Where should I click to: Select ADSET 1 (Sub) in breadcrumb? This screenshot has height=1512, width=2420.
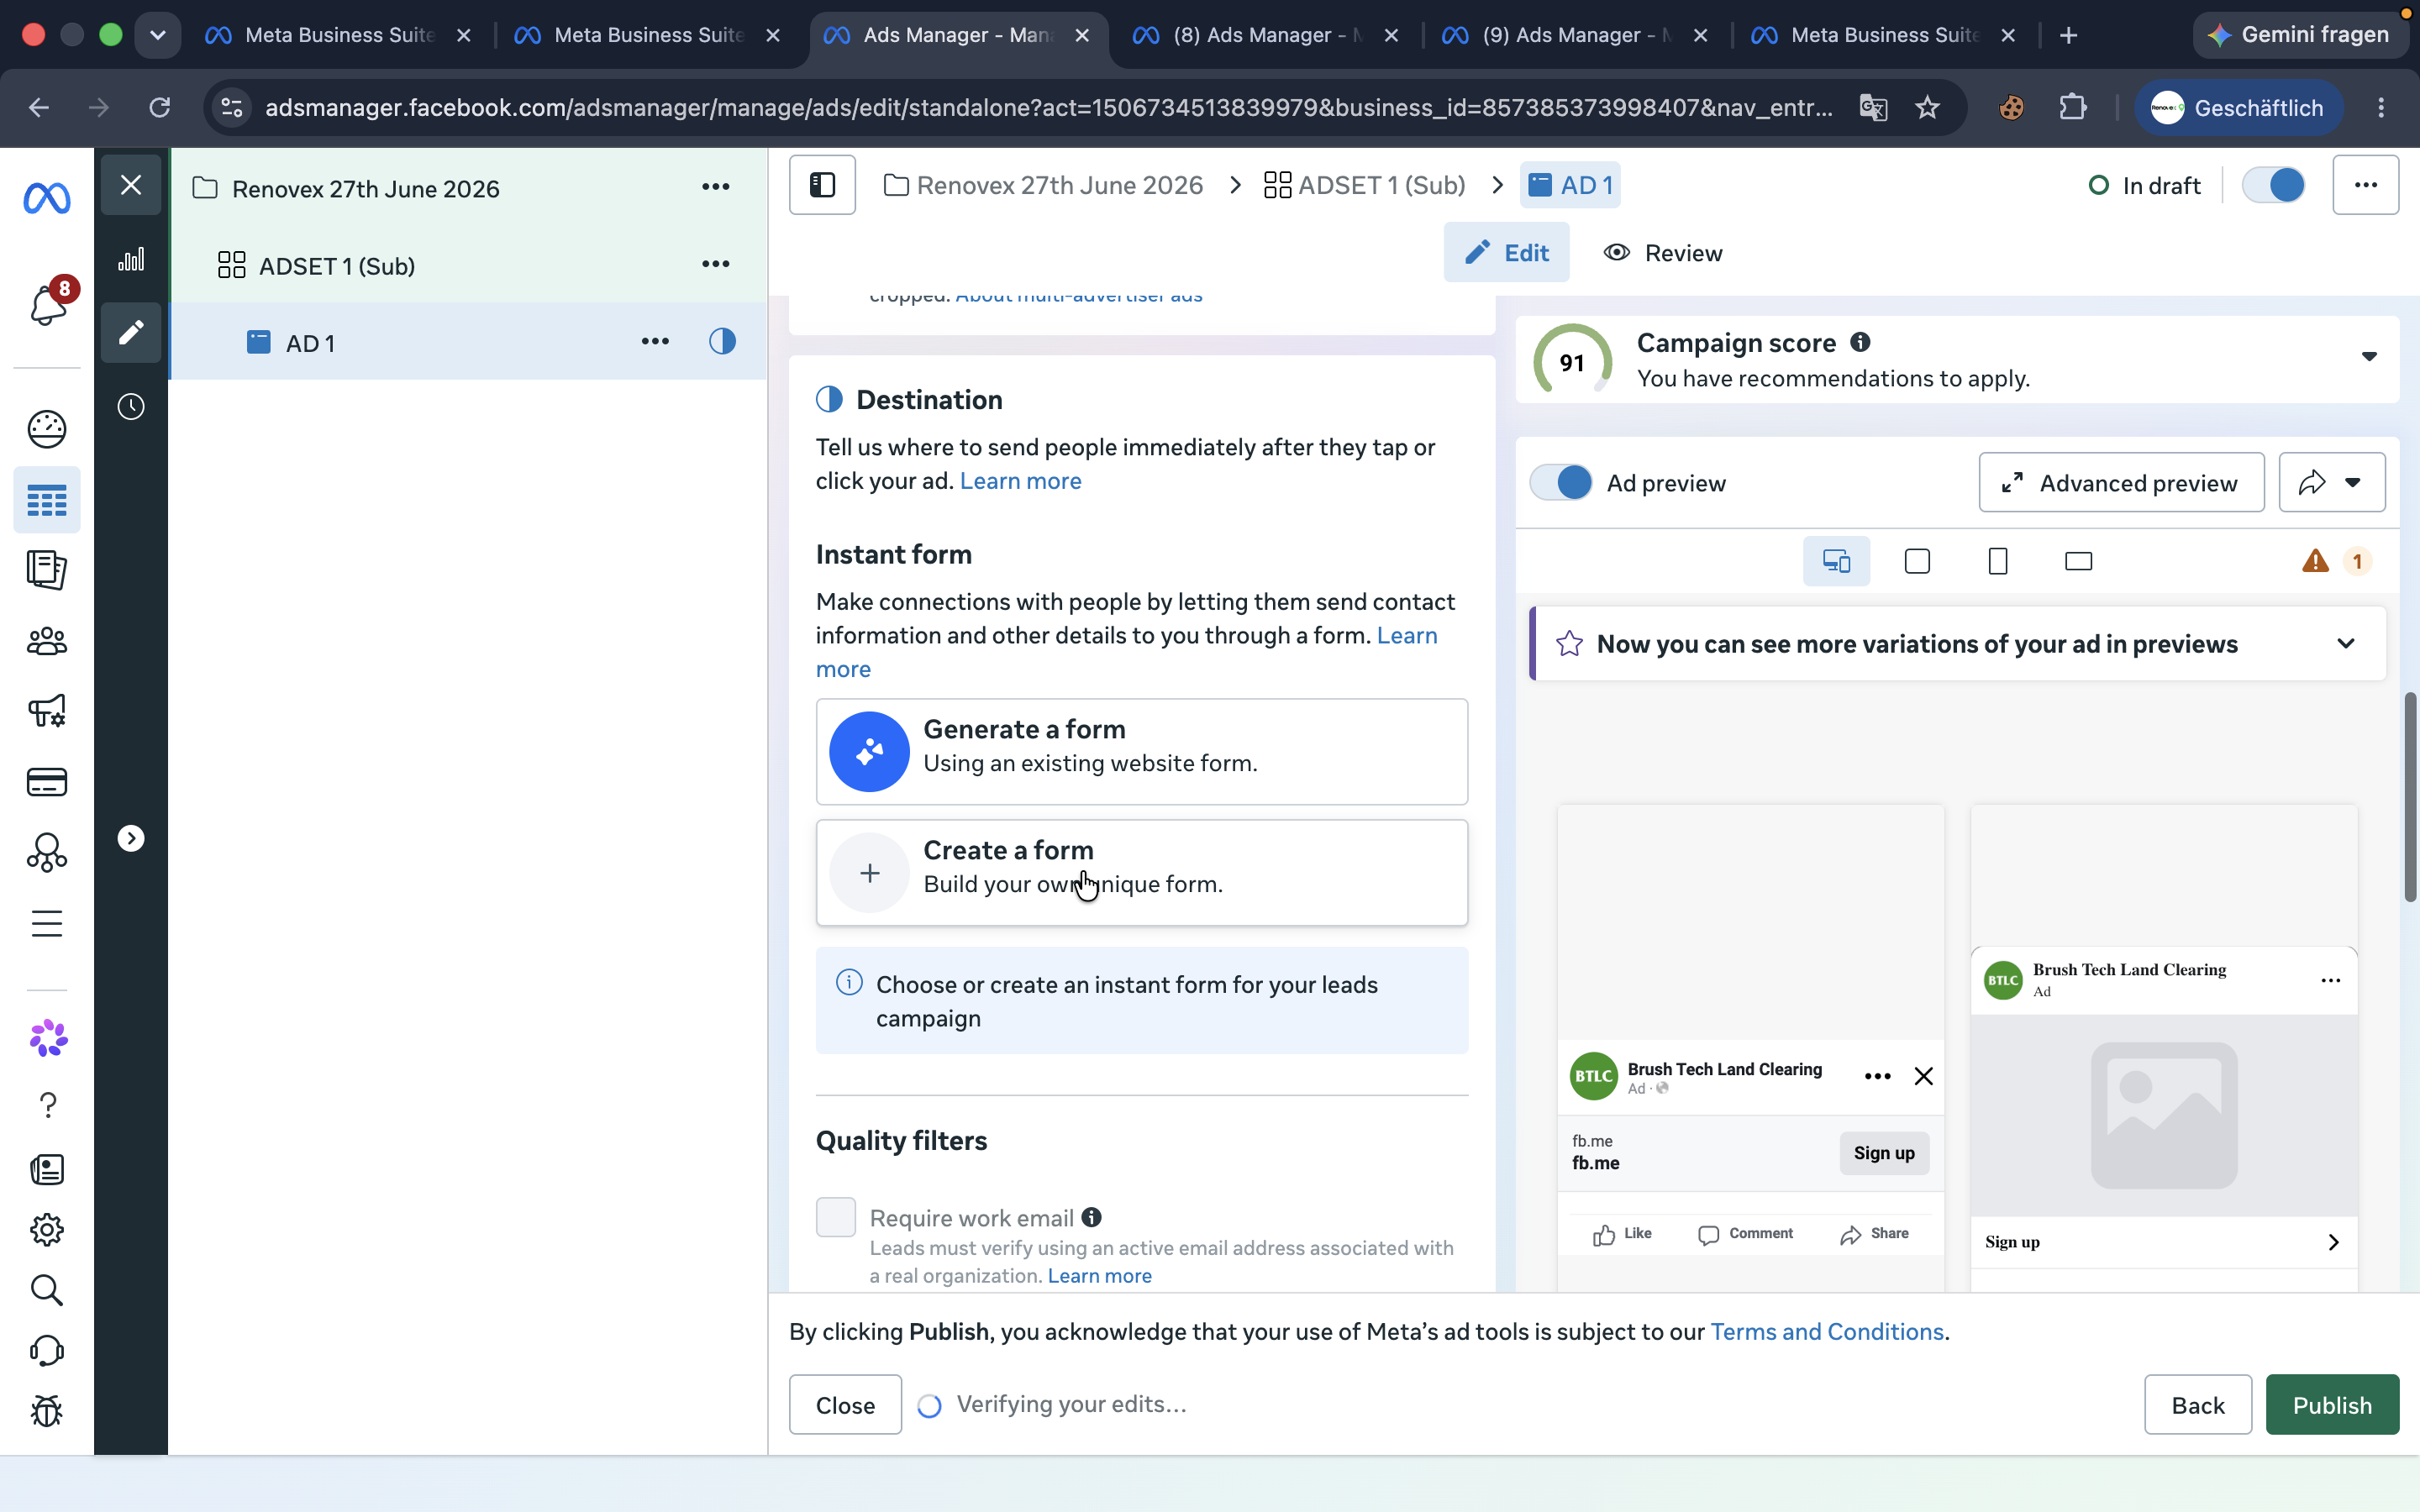click(1364, 185)
